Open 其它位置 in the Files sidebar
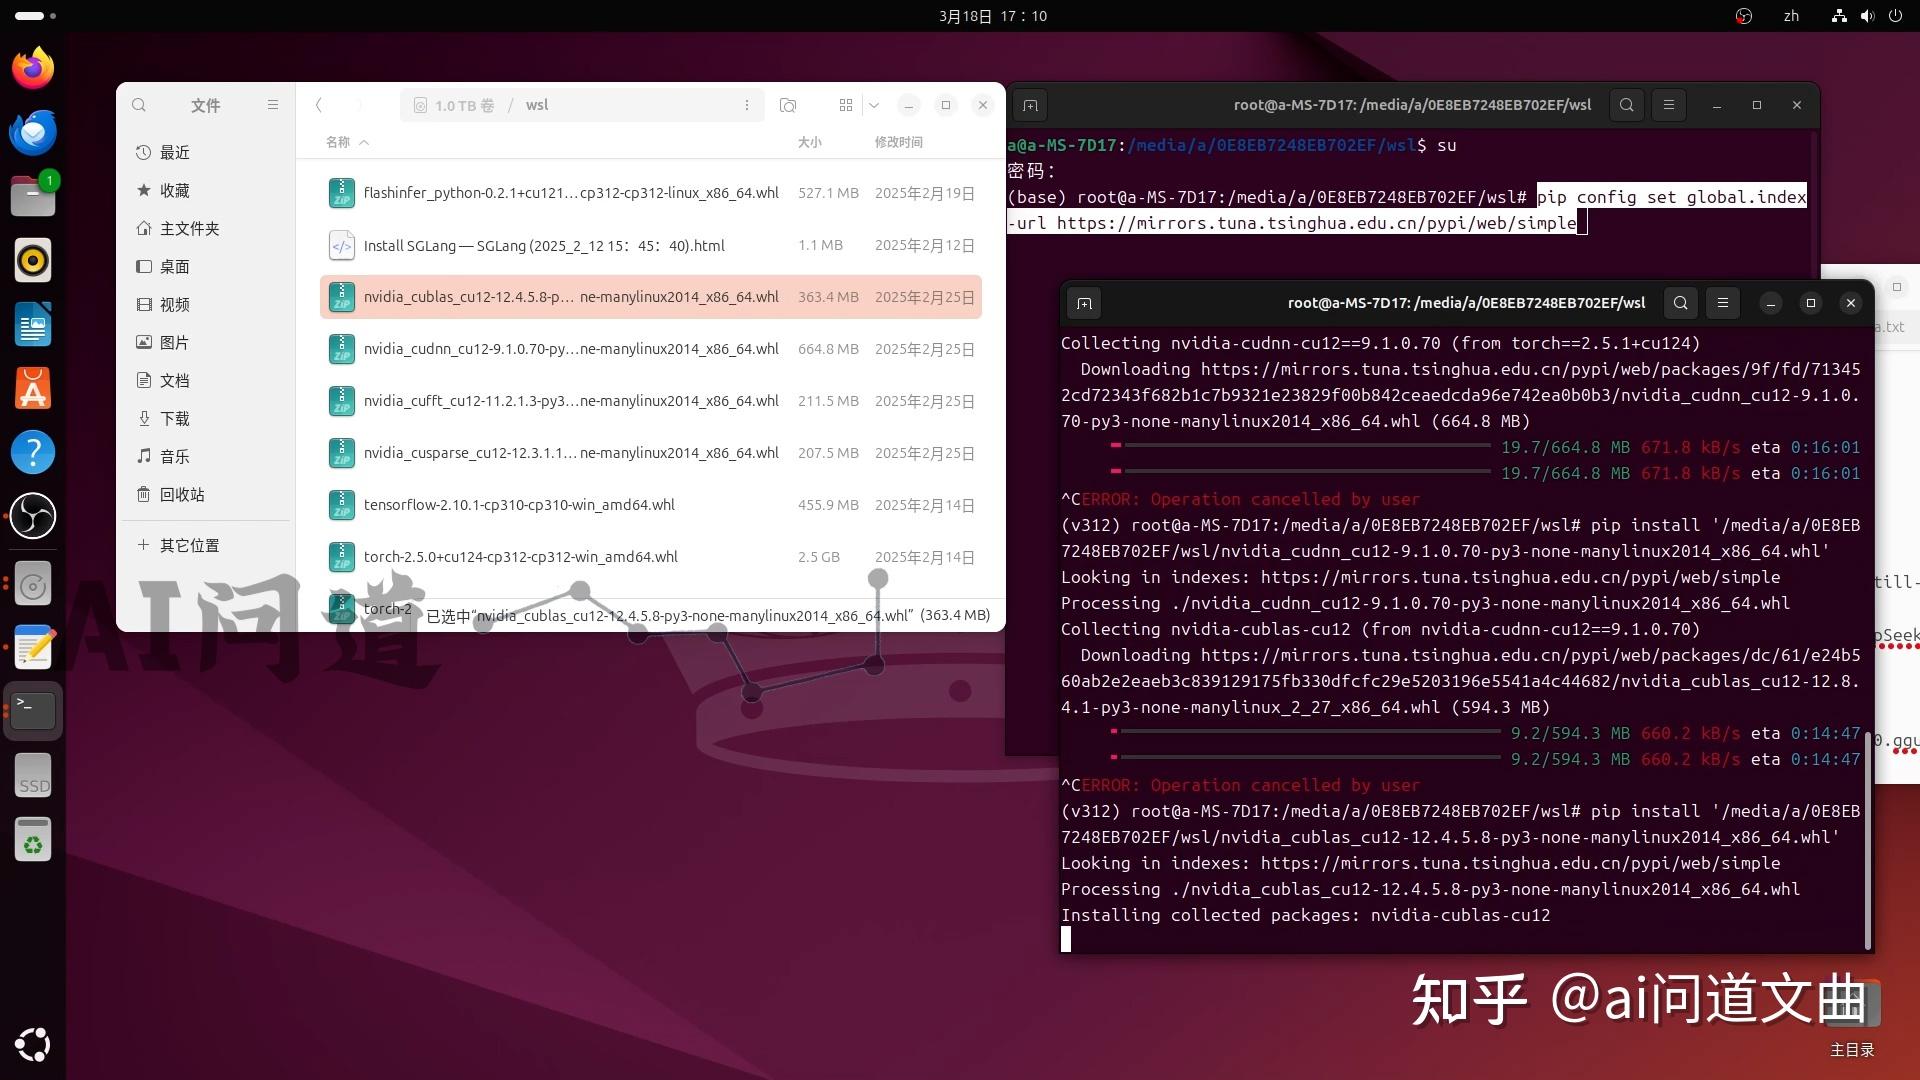1920x1080 pixels. tap(189, 545)
